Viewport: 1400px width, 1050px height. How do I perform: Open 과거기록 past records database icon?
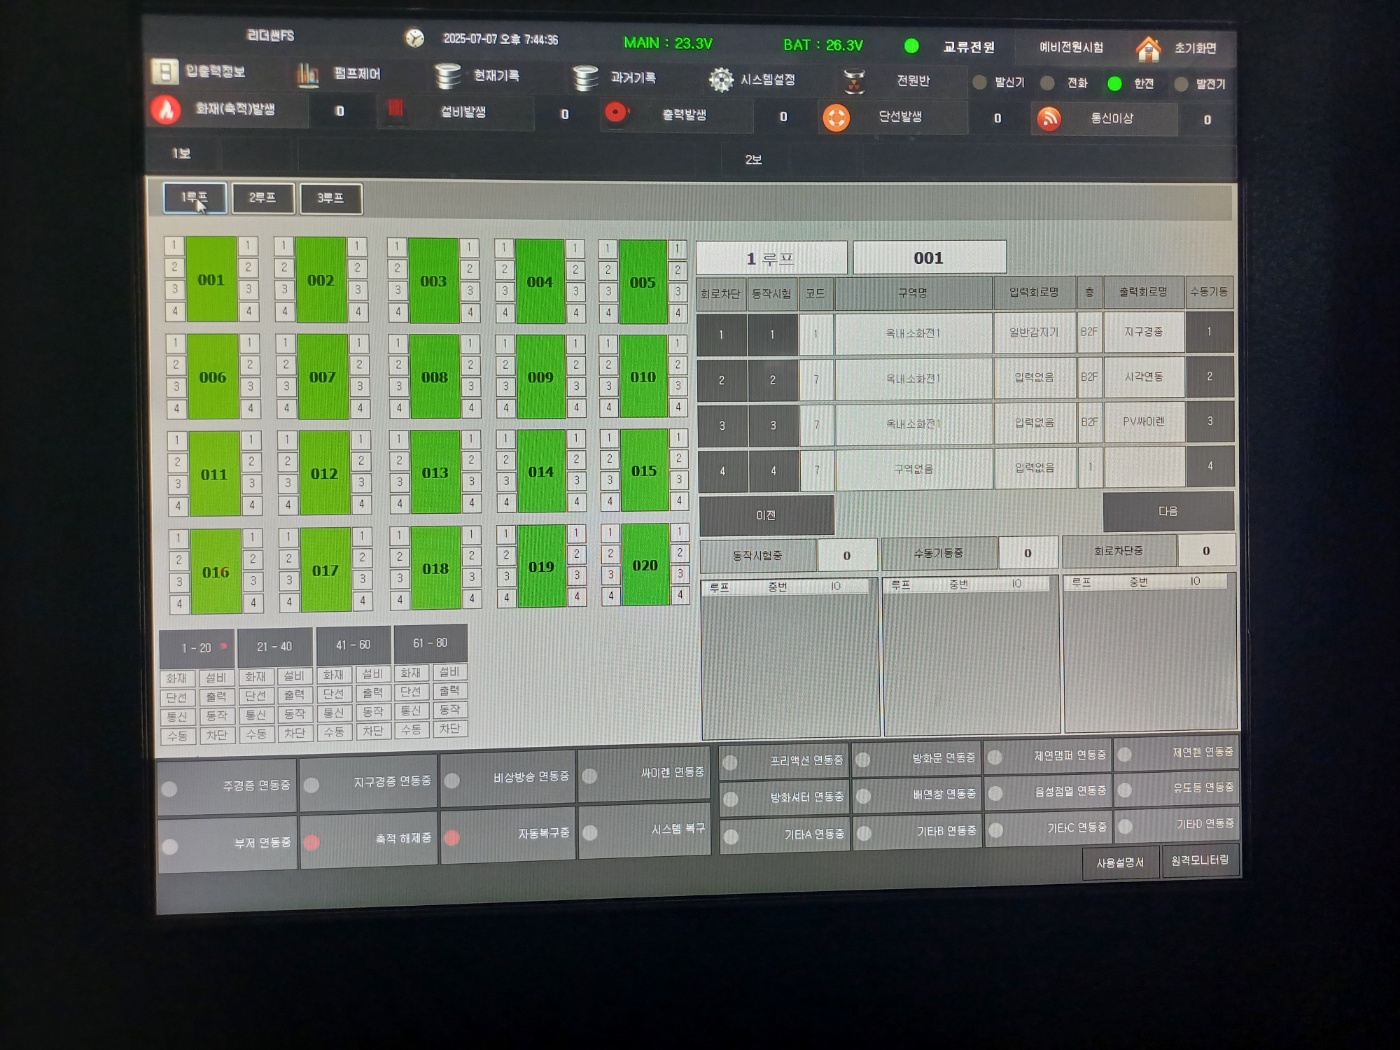click(x=585, y=78)
